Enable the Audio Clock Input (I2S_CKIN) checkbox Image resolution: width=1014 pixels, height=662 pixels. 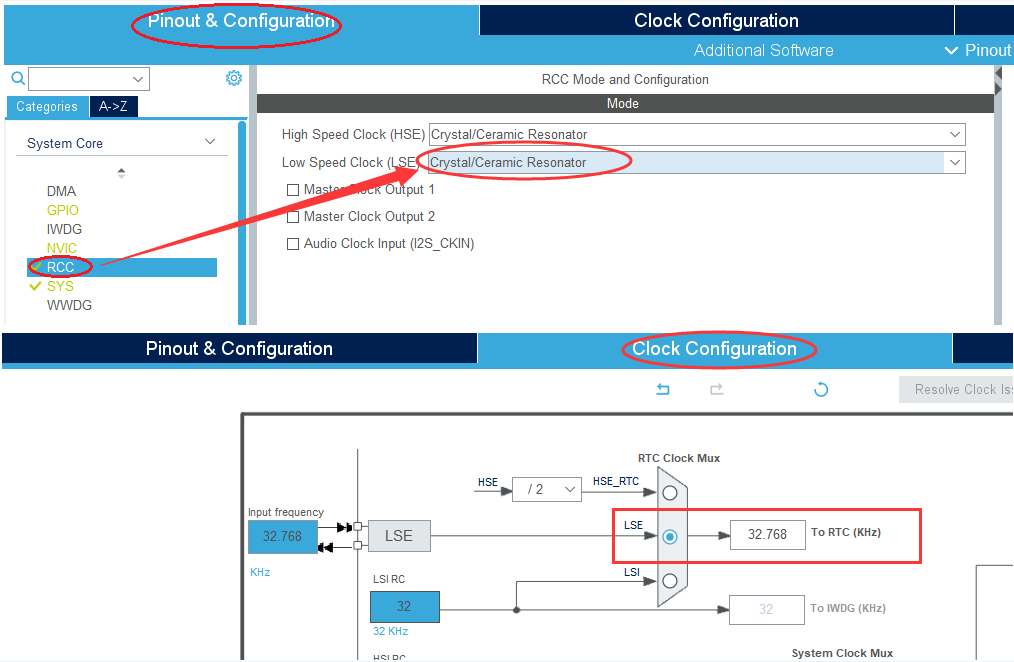tap(293, 243)
